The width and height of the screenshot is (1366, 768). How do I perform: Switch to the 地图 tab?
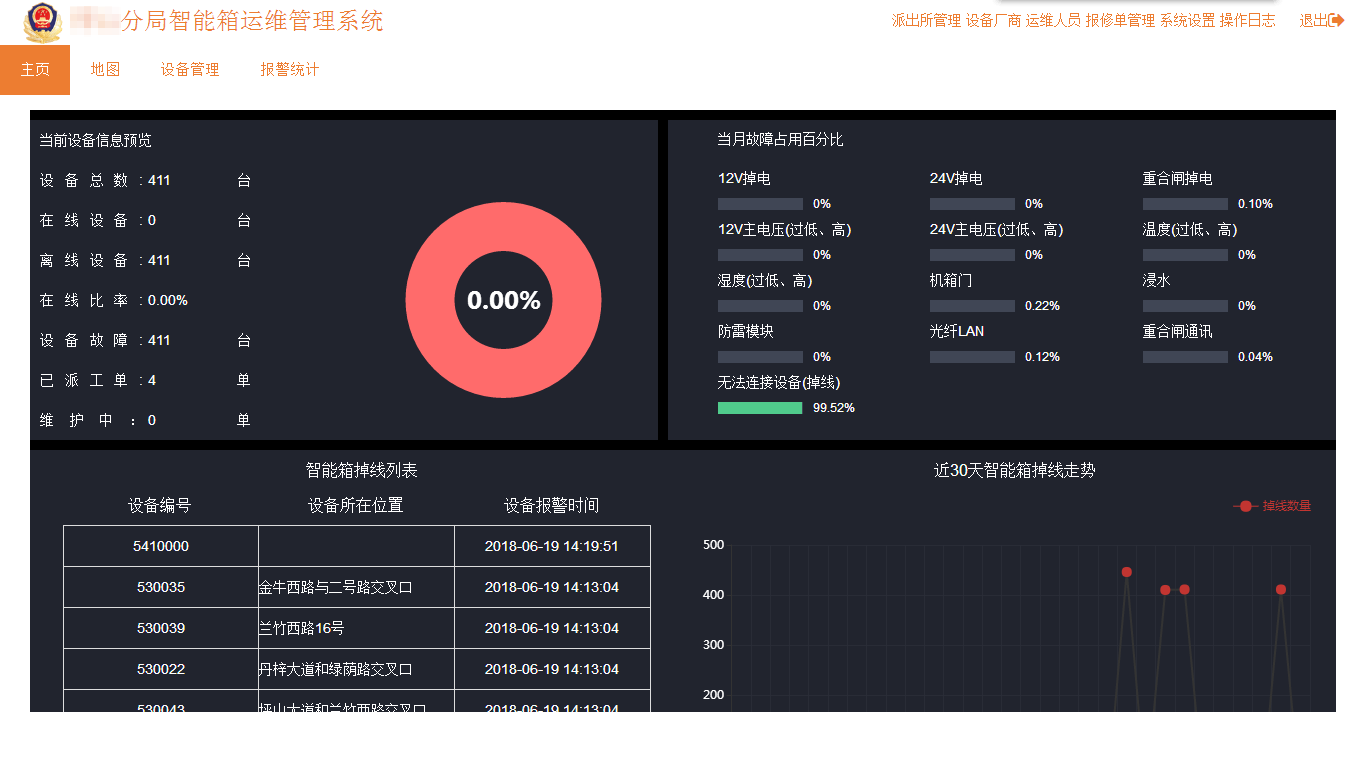(106, 70)
